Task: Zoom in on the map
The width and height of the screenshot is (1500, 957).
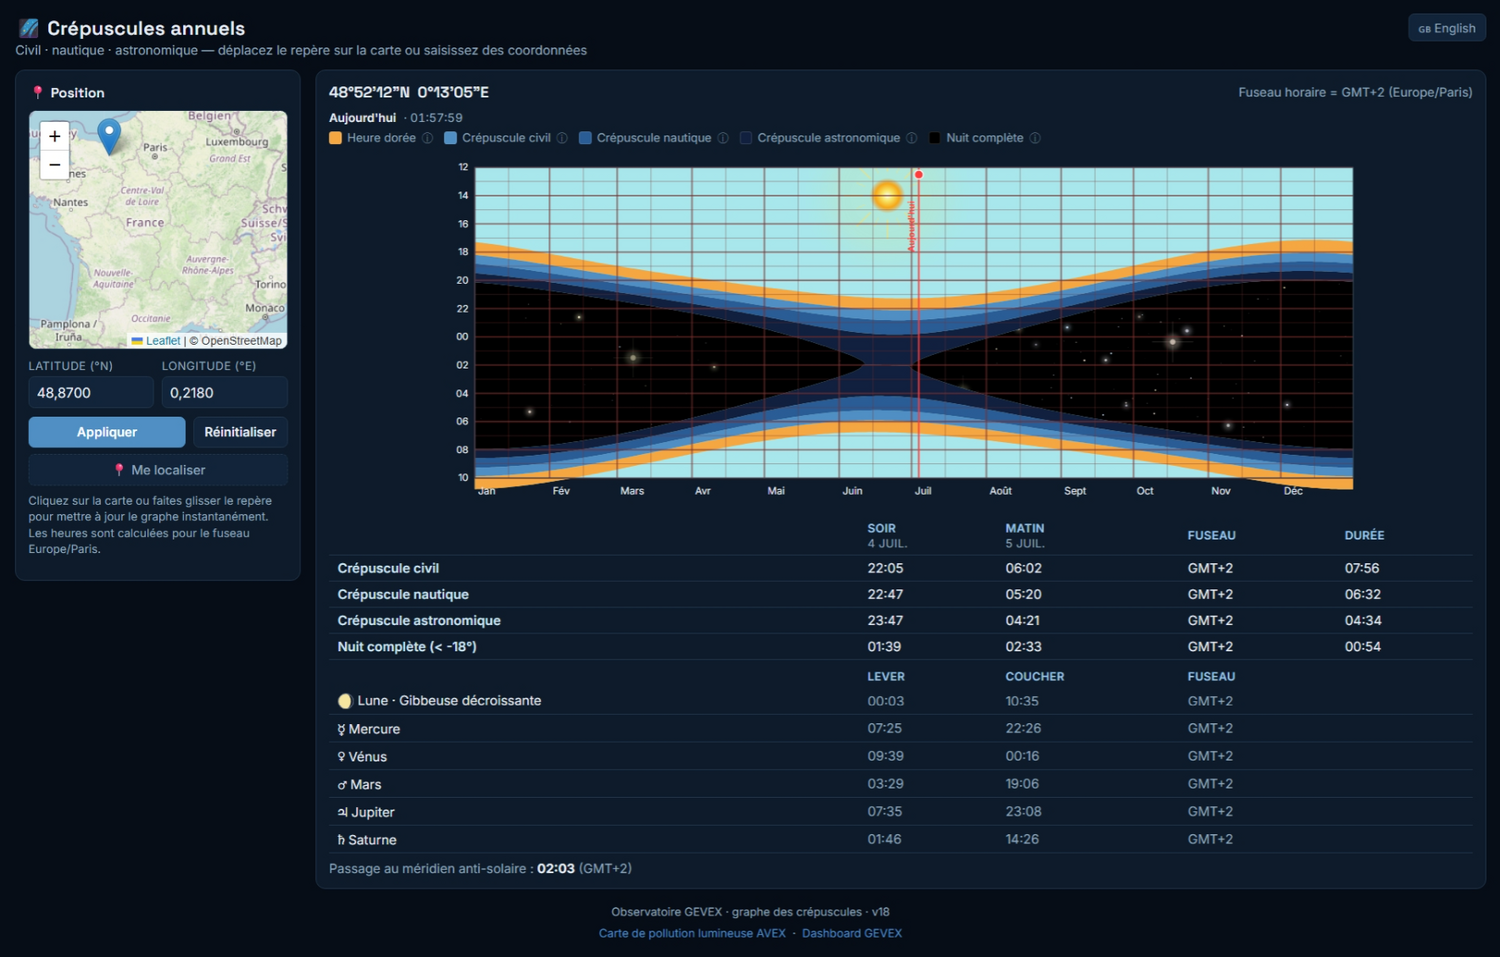Action: pos(55,136)
